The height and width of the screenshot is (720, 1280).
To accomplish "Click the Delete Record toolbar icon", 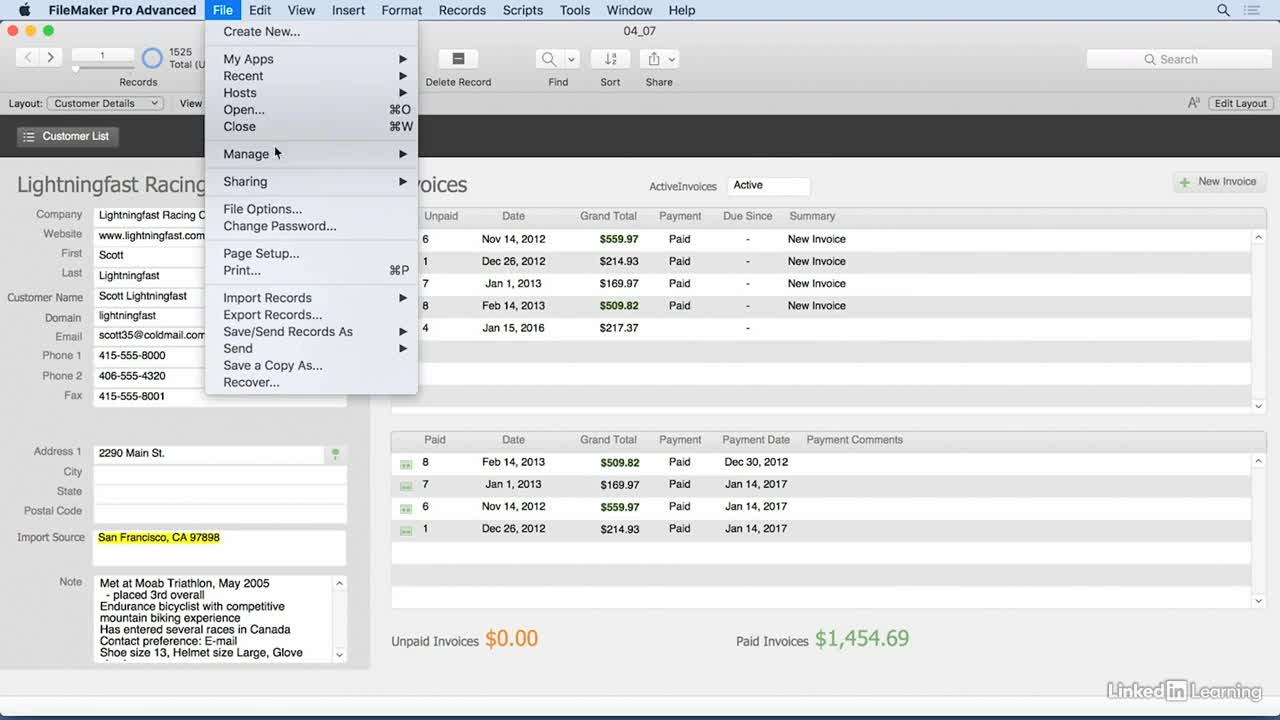I will 459,59.
